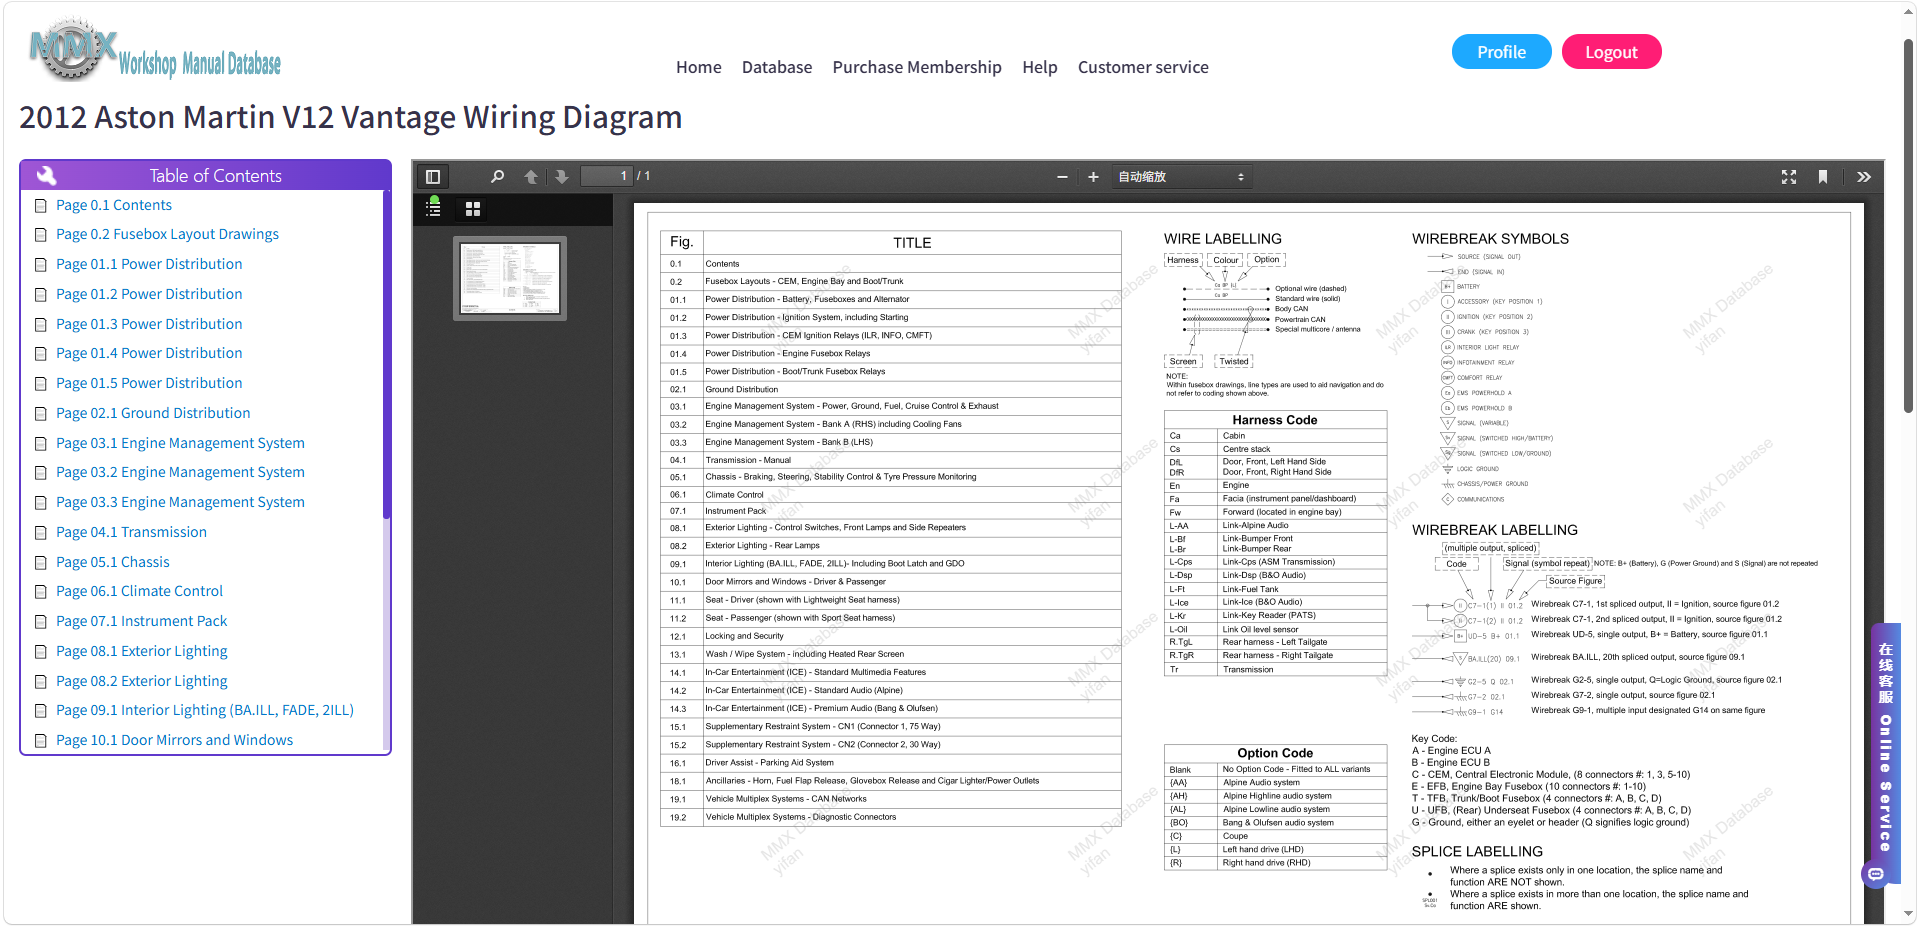Image resolution: width=1920 pixels, height=926 pixels.
Task: Open Page 05.1 Chassis link
Action: point(113,562)
